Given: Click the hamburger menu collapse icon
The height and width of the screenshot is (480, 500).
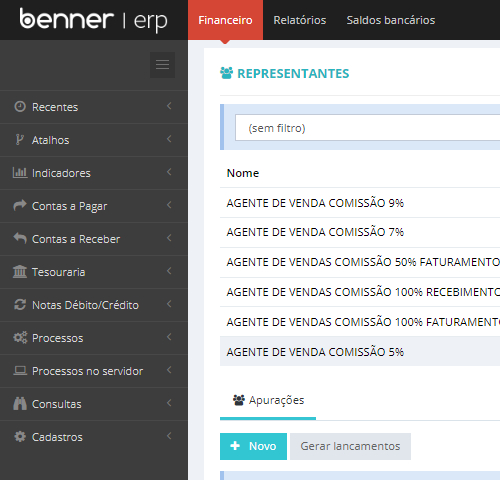Looking at the screenshot, I should [162, 65].
